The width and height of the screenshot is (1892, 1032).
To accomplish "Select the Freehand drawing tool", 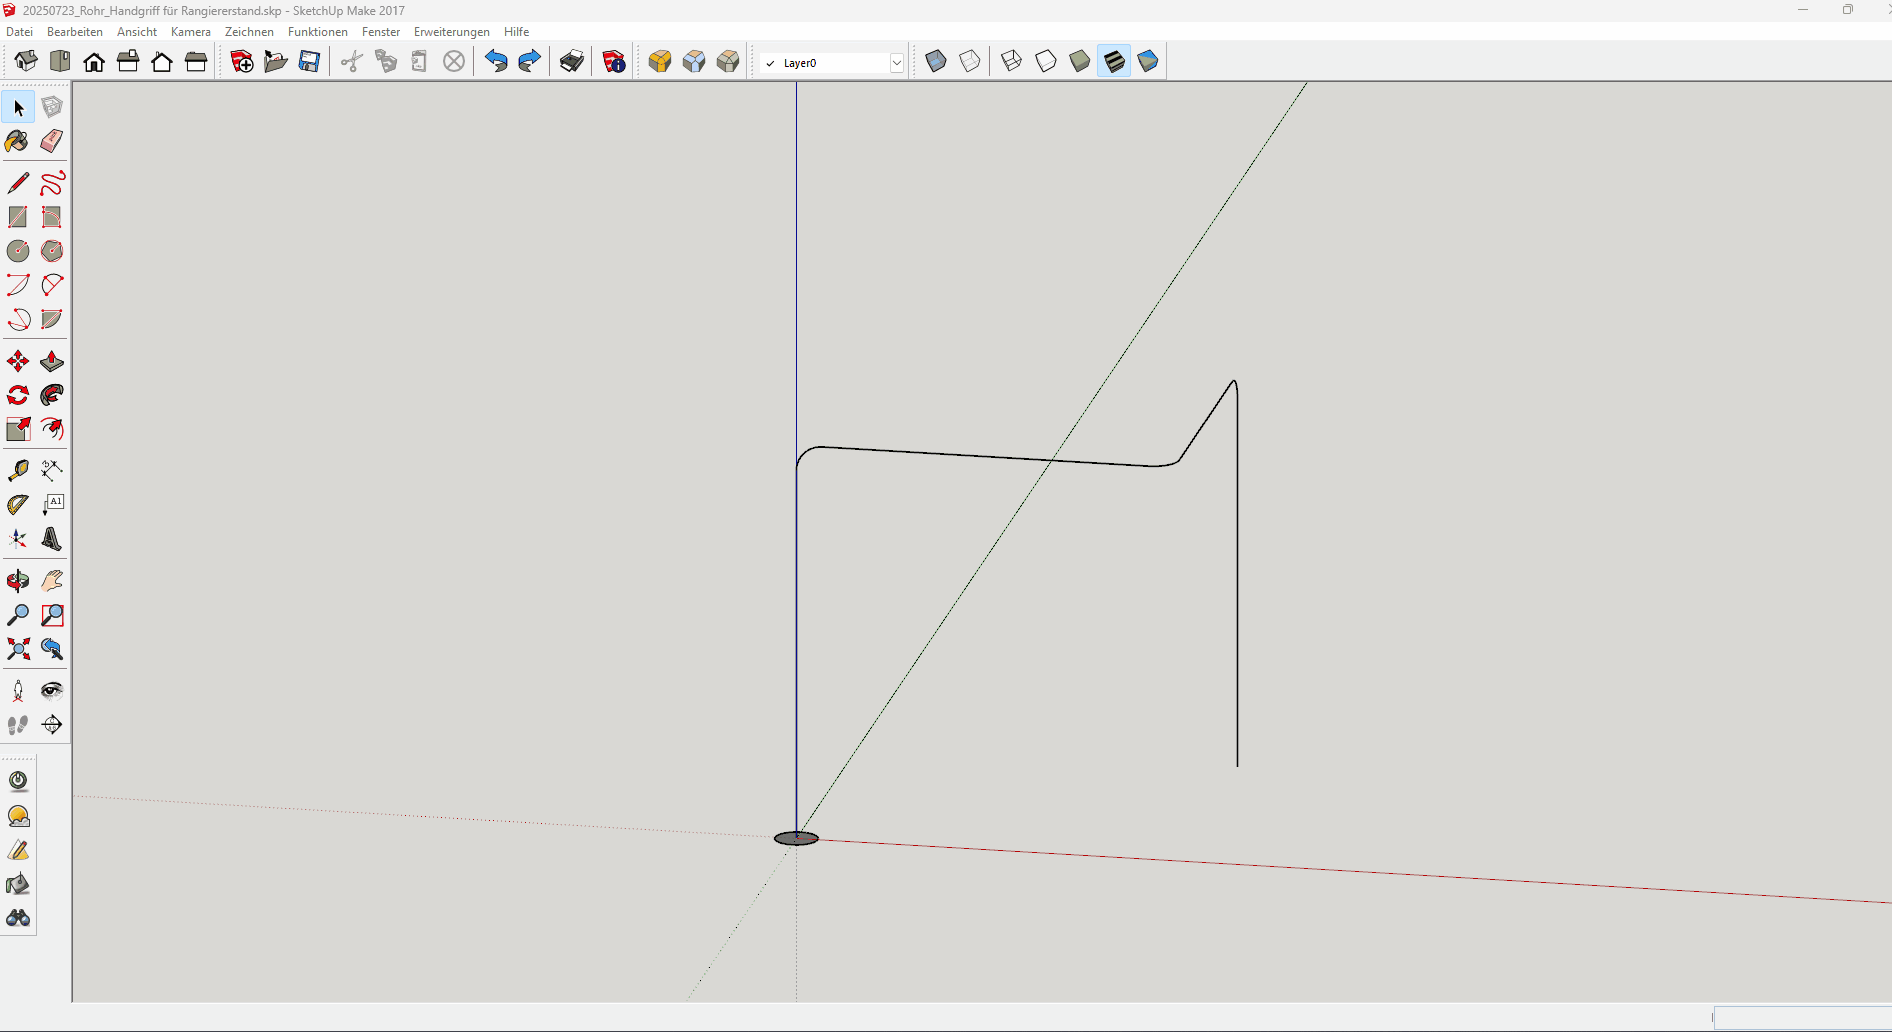I will tap(52, 183).
